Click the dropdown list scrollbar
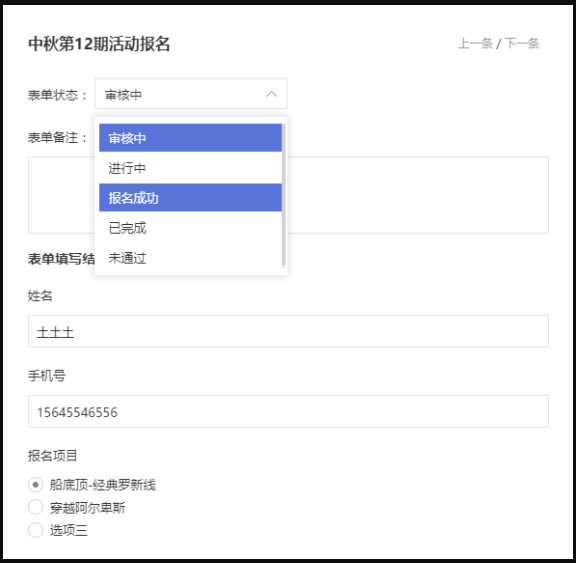The height and width of the screenshot is (563, 576). click(284, 195)
